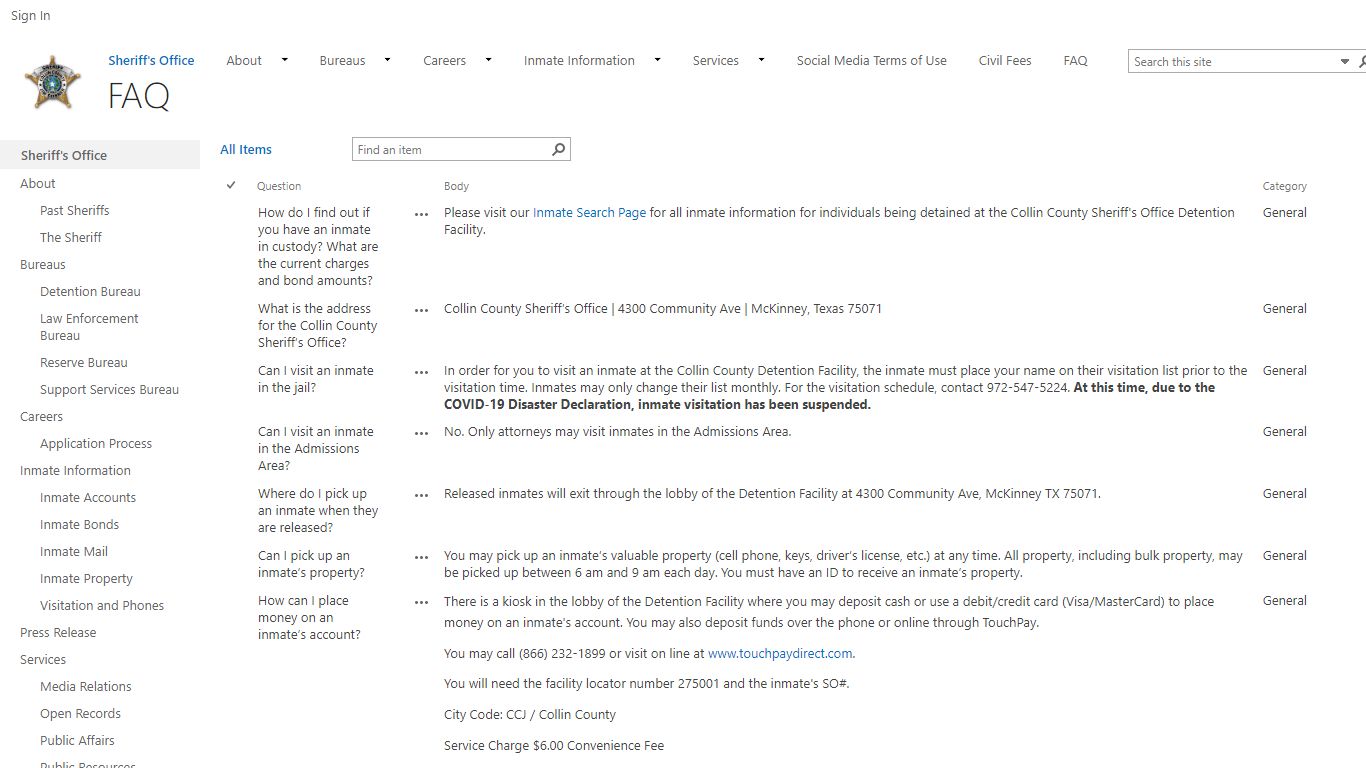Open Social Media Terms of Use page
Screen dimensions: 1366x768
[871, 60]
